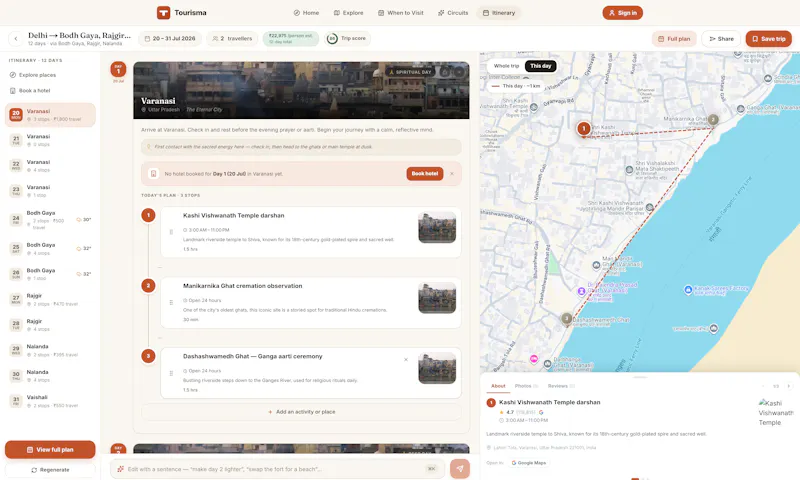Click the View full plan button

50,449
